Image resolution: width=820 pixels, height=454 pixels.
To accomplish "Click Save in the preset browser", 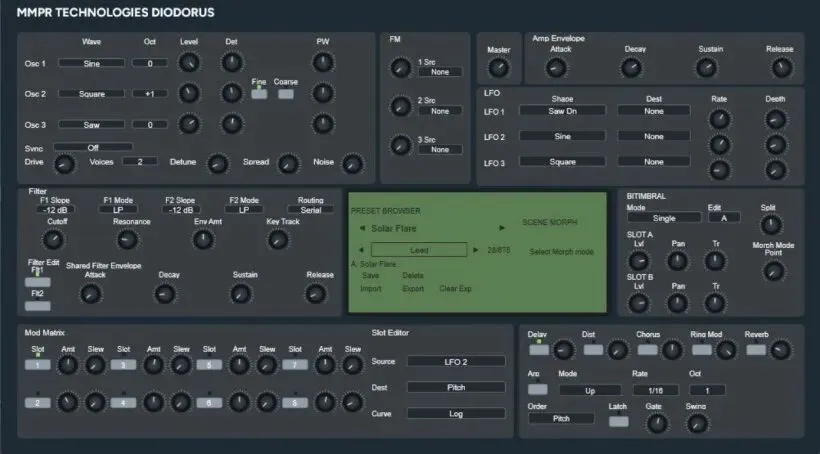I will tap(370, 275).
